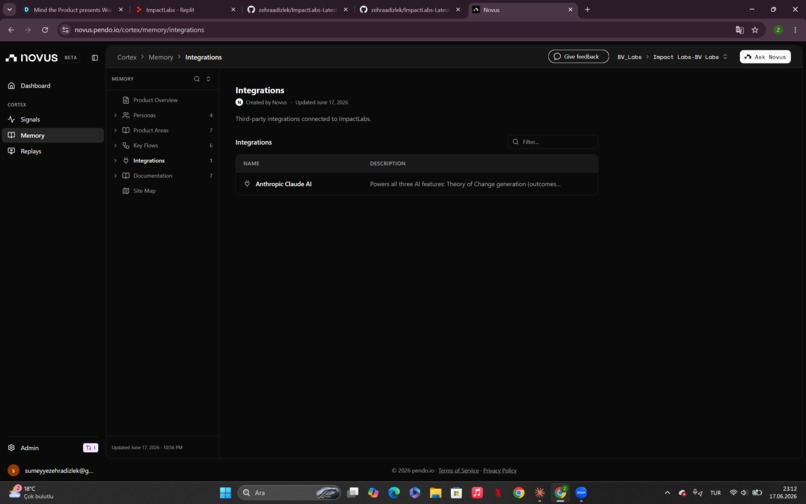Open Netflix from the taskbar

pos(498,493)
